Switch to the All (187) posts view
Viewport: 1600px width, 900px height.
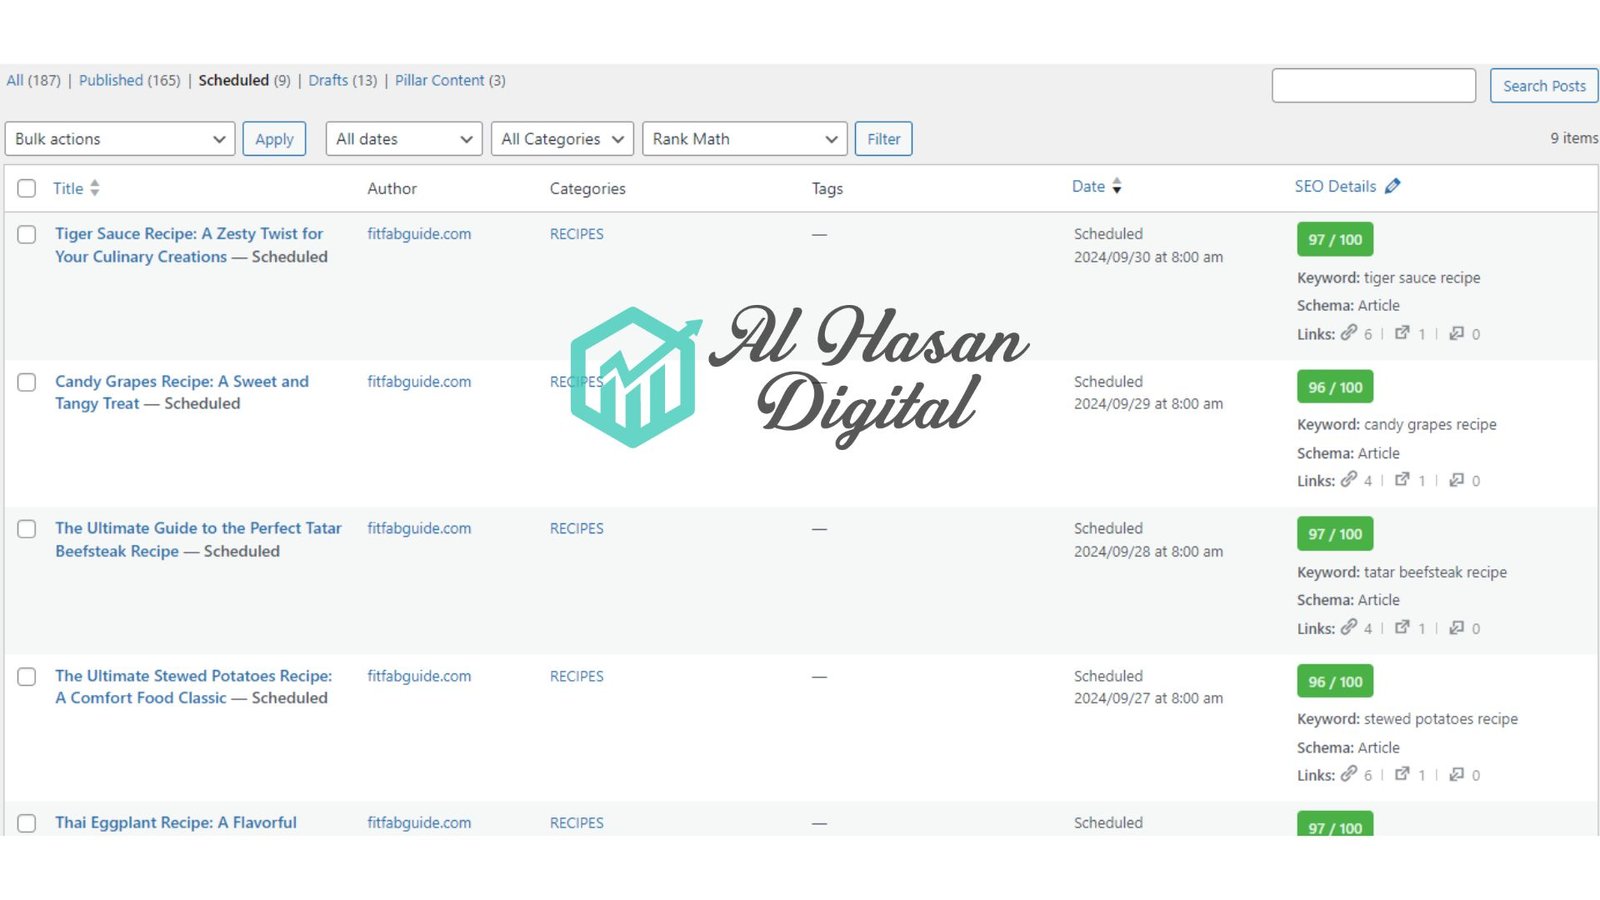click(x=33, y=80)
